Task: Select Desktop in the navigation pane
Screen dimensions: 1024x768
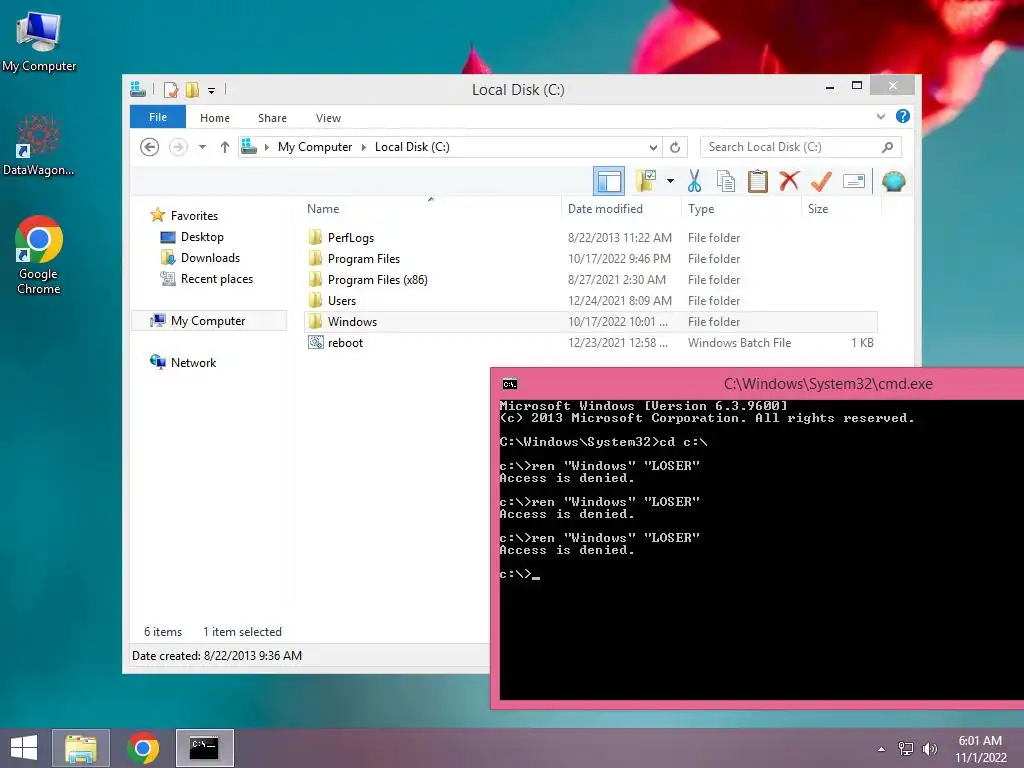Action: click(202, 237)
